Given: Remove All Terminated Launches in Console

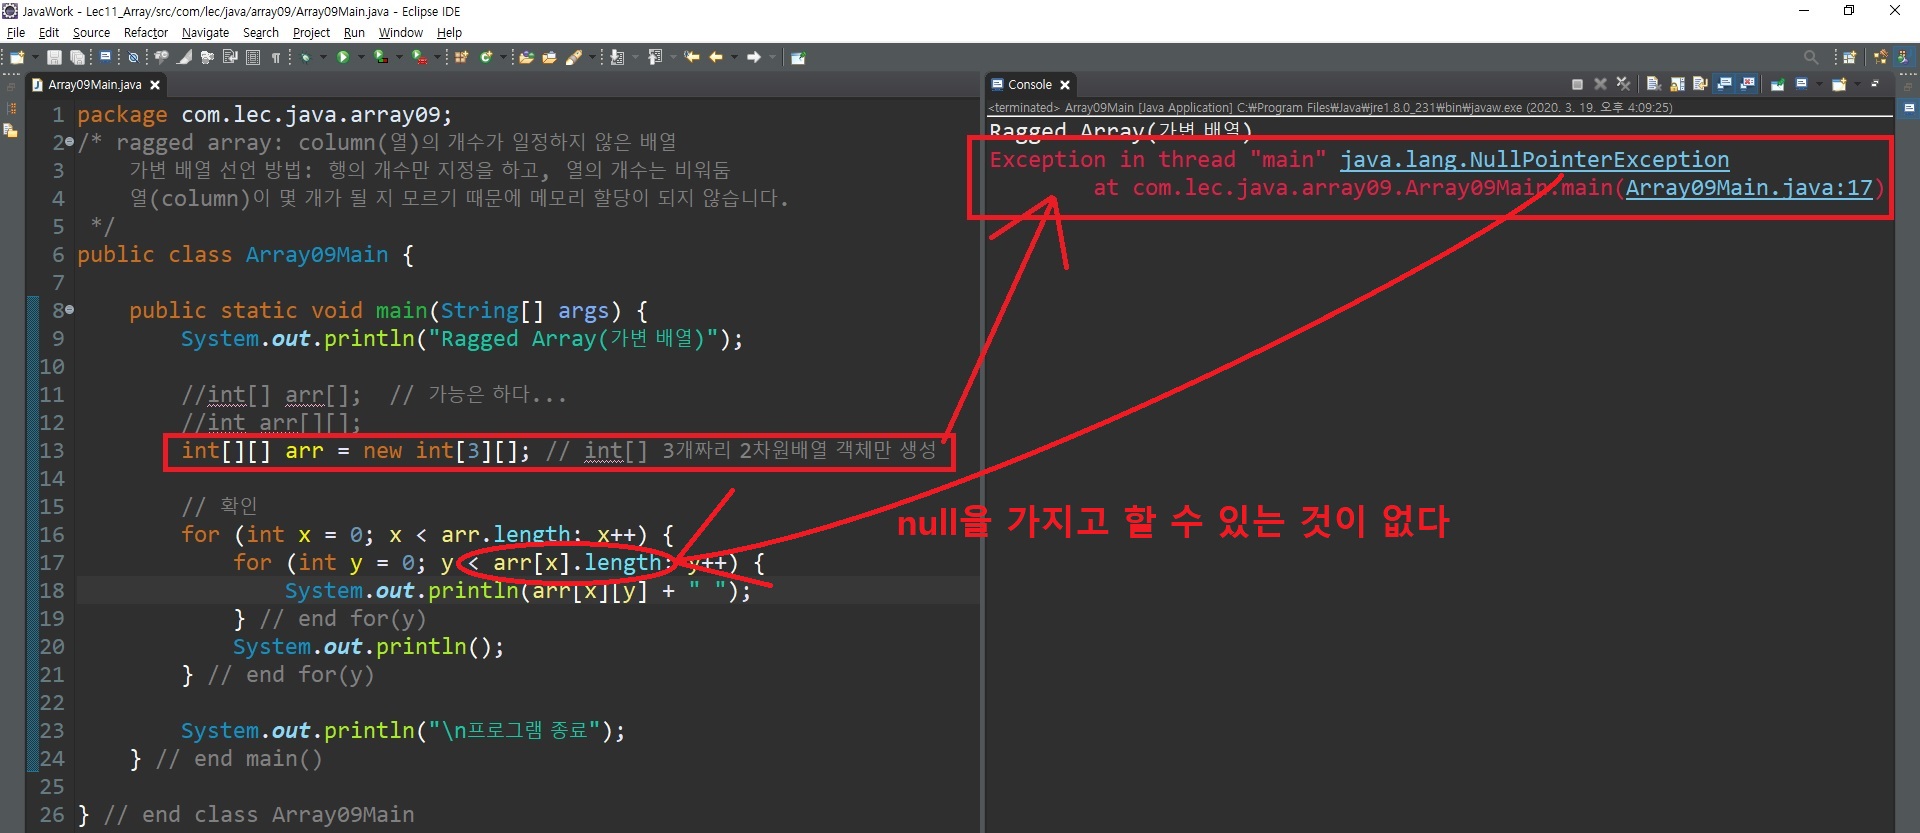Looking at the screenshot, I should pos(1623,85).
